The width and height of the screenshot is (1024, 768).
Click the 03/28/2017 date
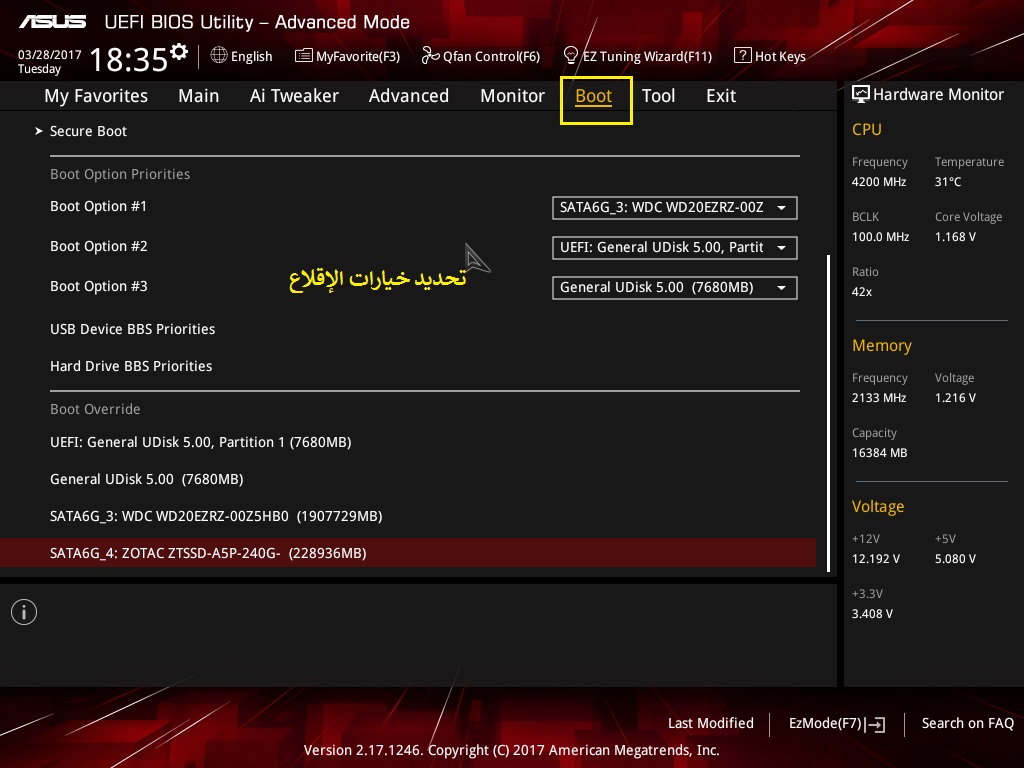50,55
